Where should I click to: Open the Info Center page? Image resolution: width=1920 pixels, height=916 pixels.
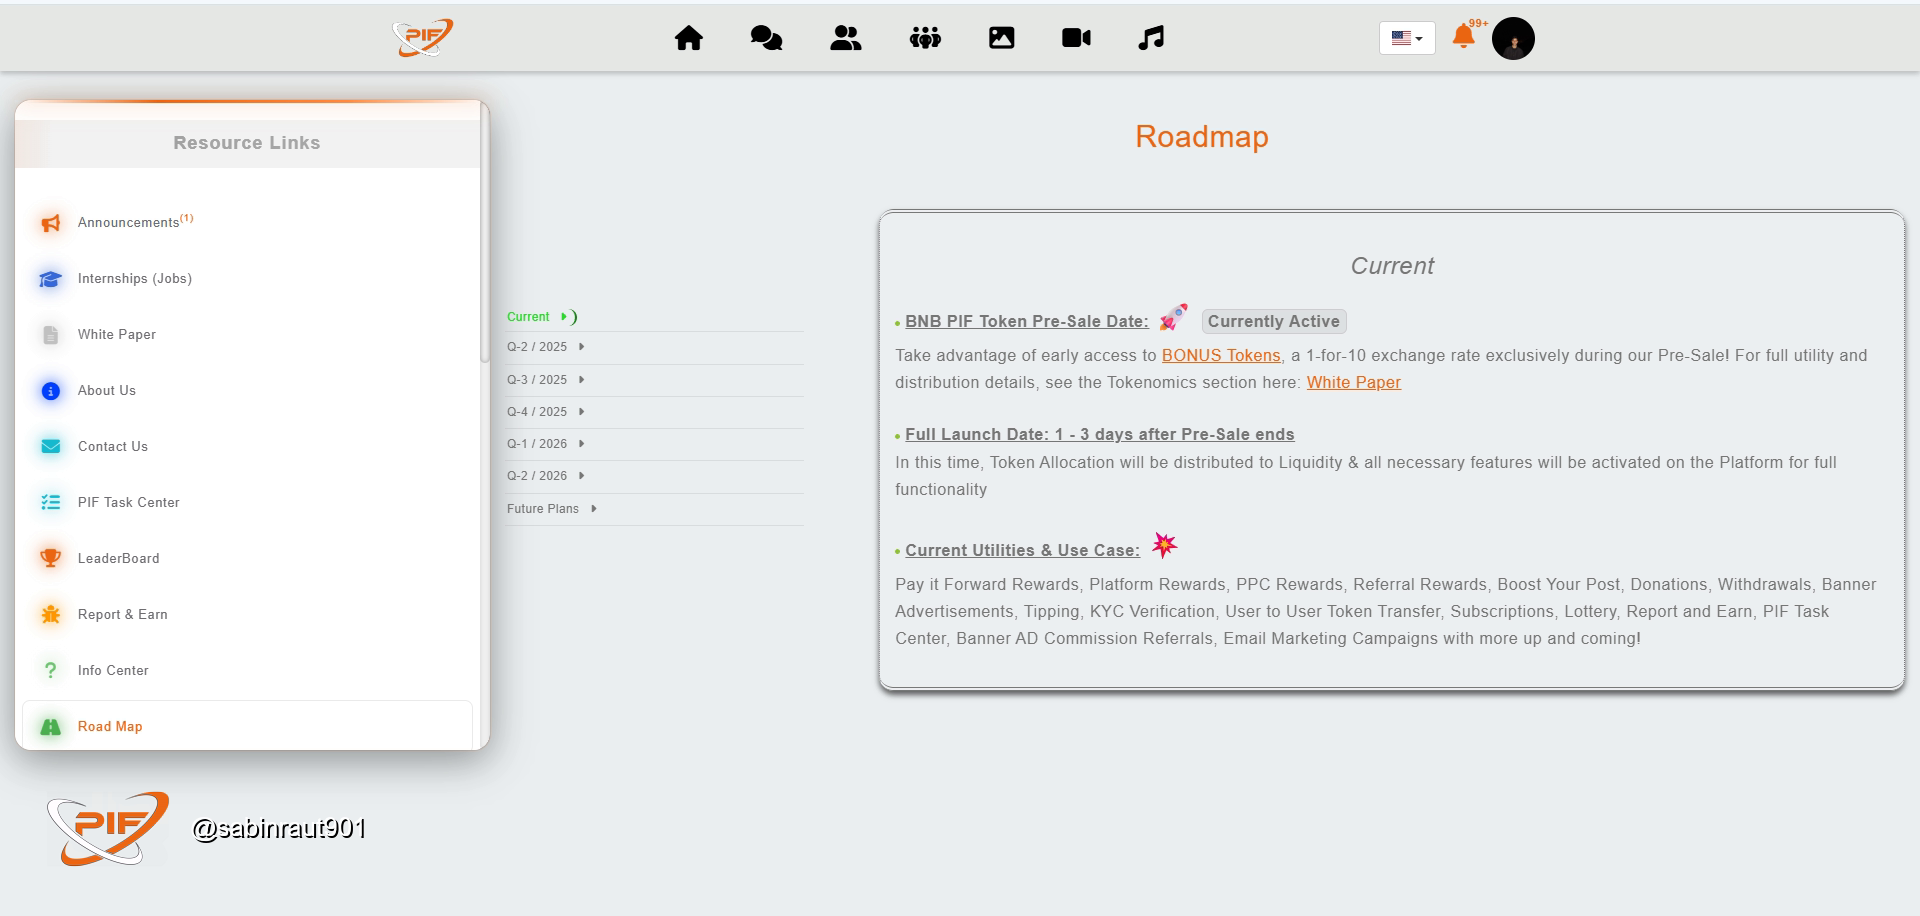113,671
